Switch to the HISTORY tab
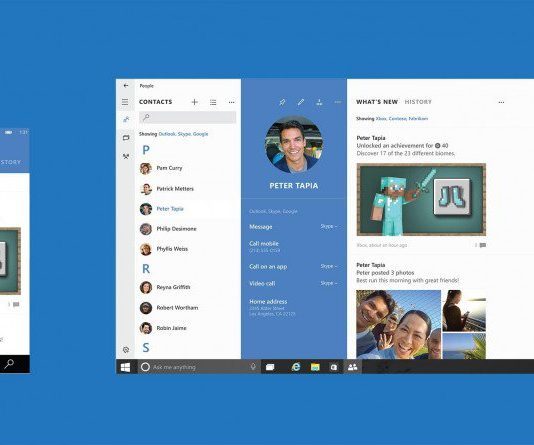Image resolution: width=534 pixels, height=445 pixels. [418, 102]
